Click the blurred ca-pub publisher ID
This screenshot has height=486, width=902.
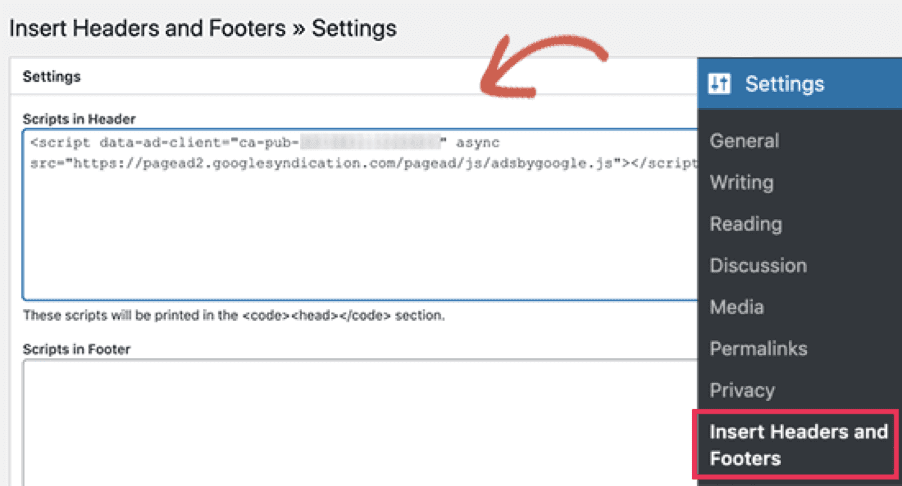coord(370,142)
